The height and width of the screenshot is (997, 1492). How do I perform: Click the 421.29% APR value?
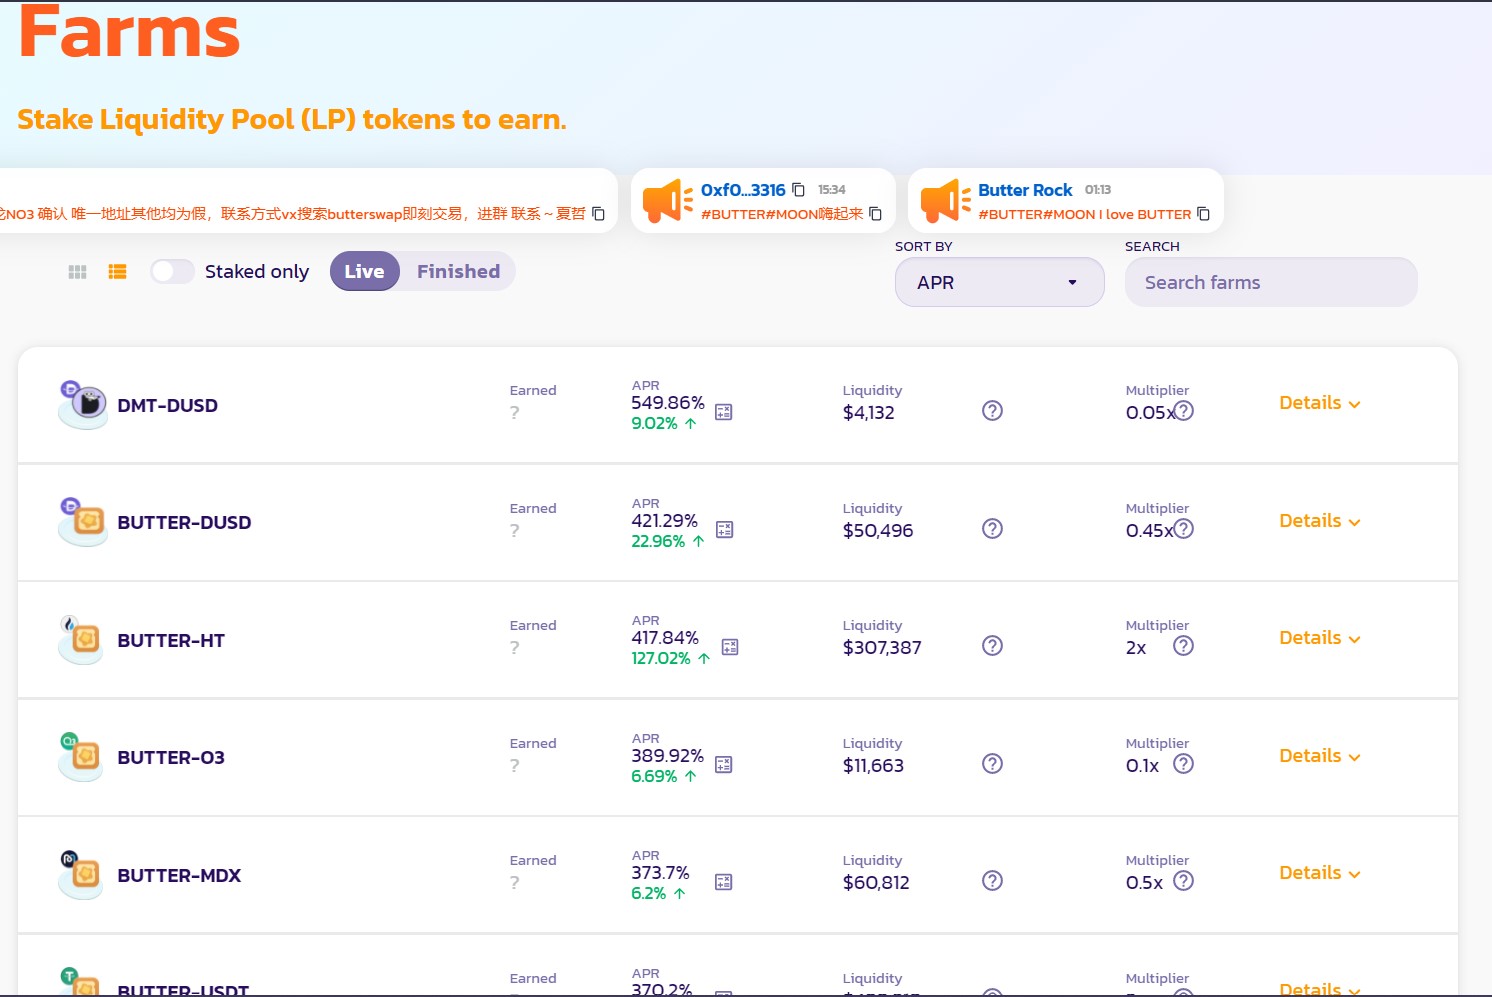coord(665,521)
